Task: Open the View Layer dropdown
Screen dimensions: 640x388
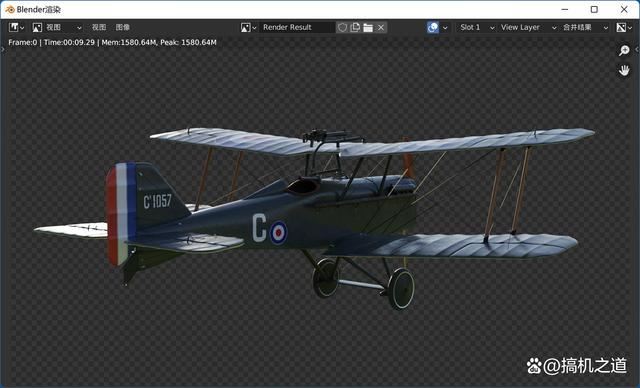Action: tap(528, 27)
